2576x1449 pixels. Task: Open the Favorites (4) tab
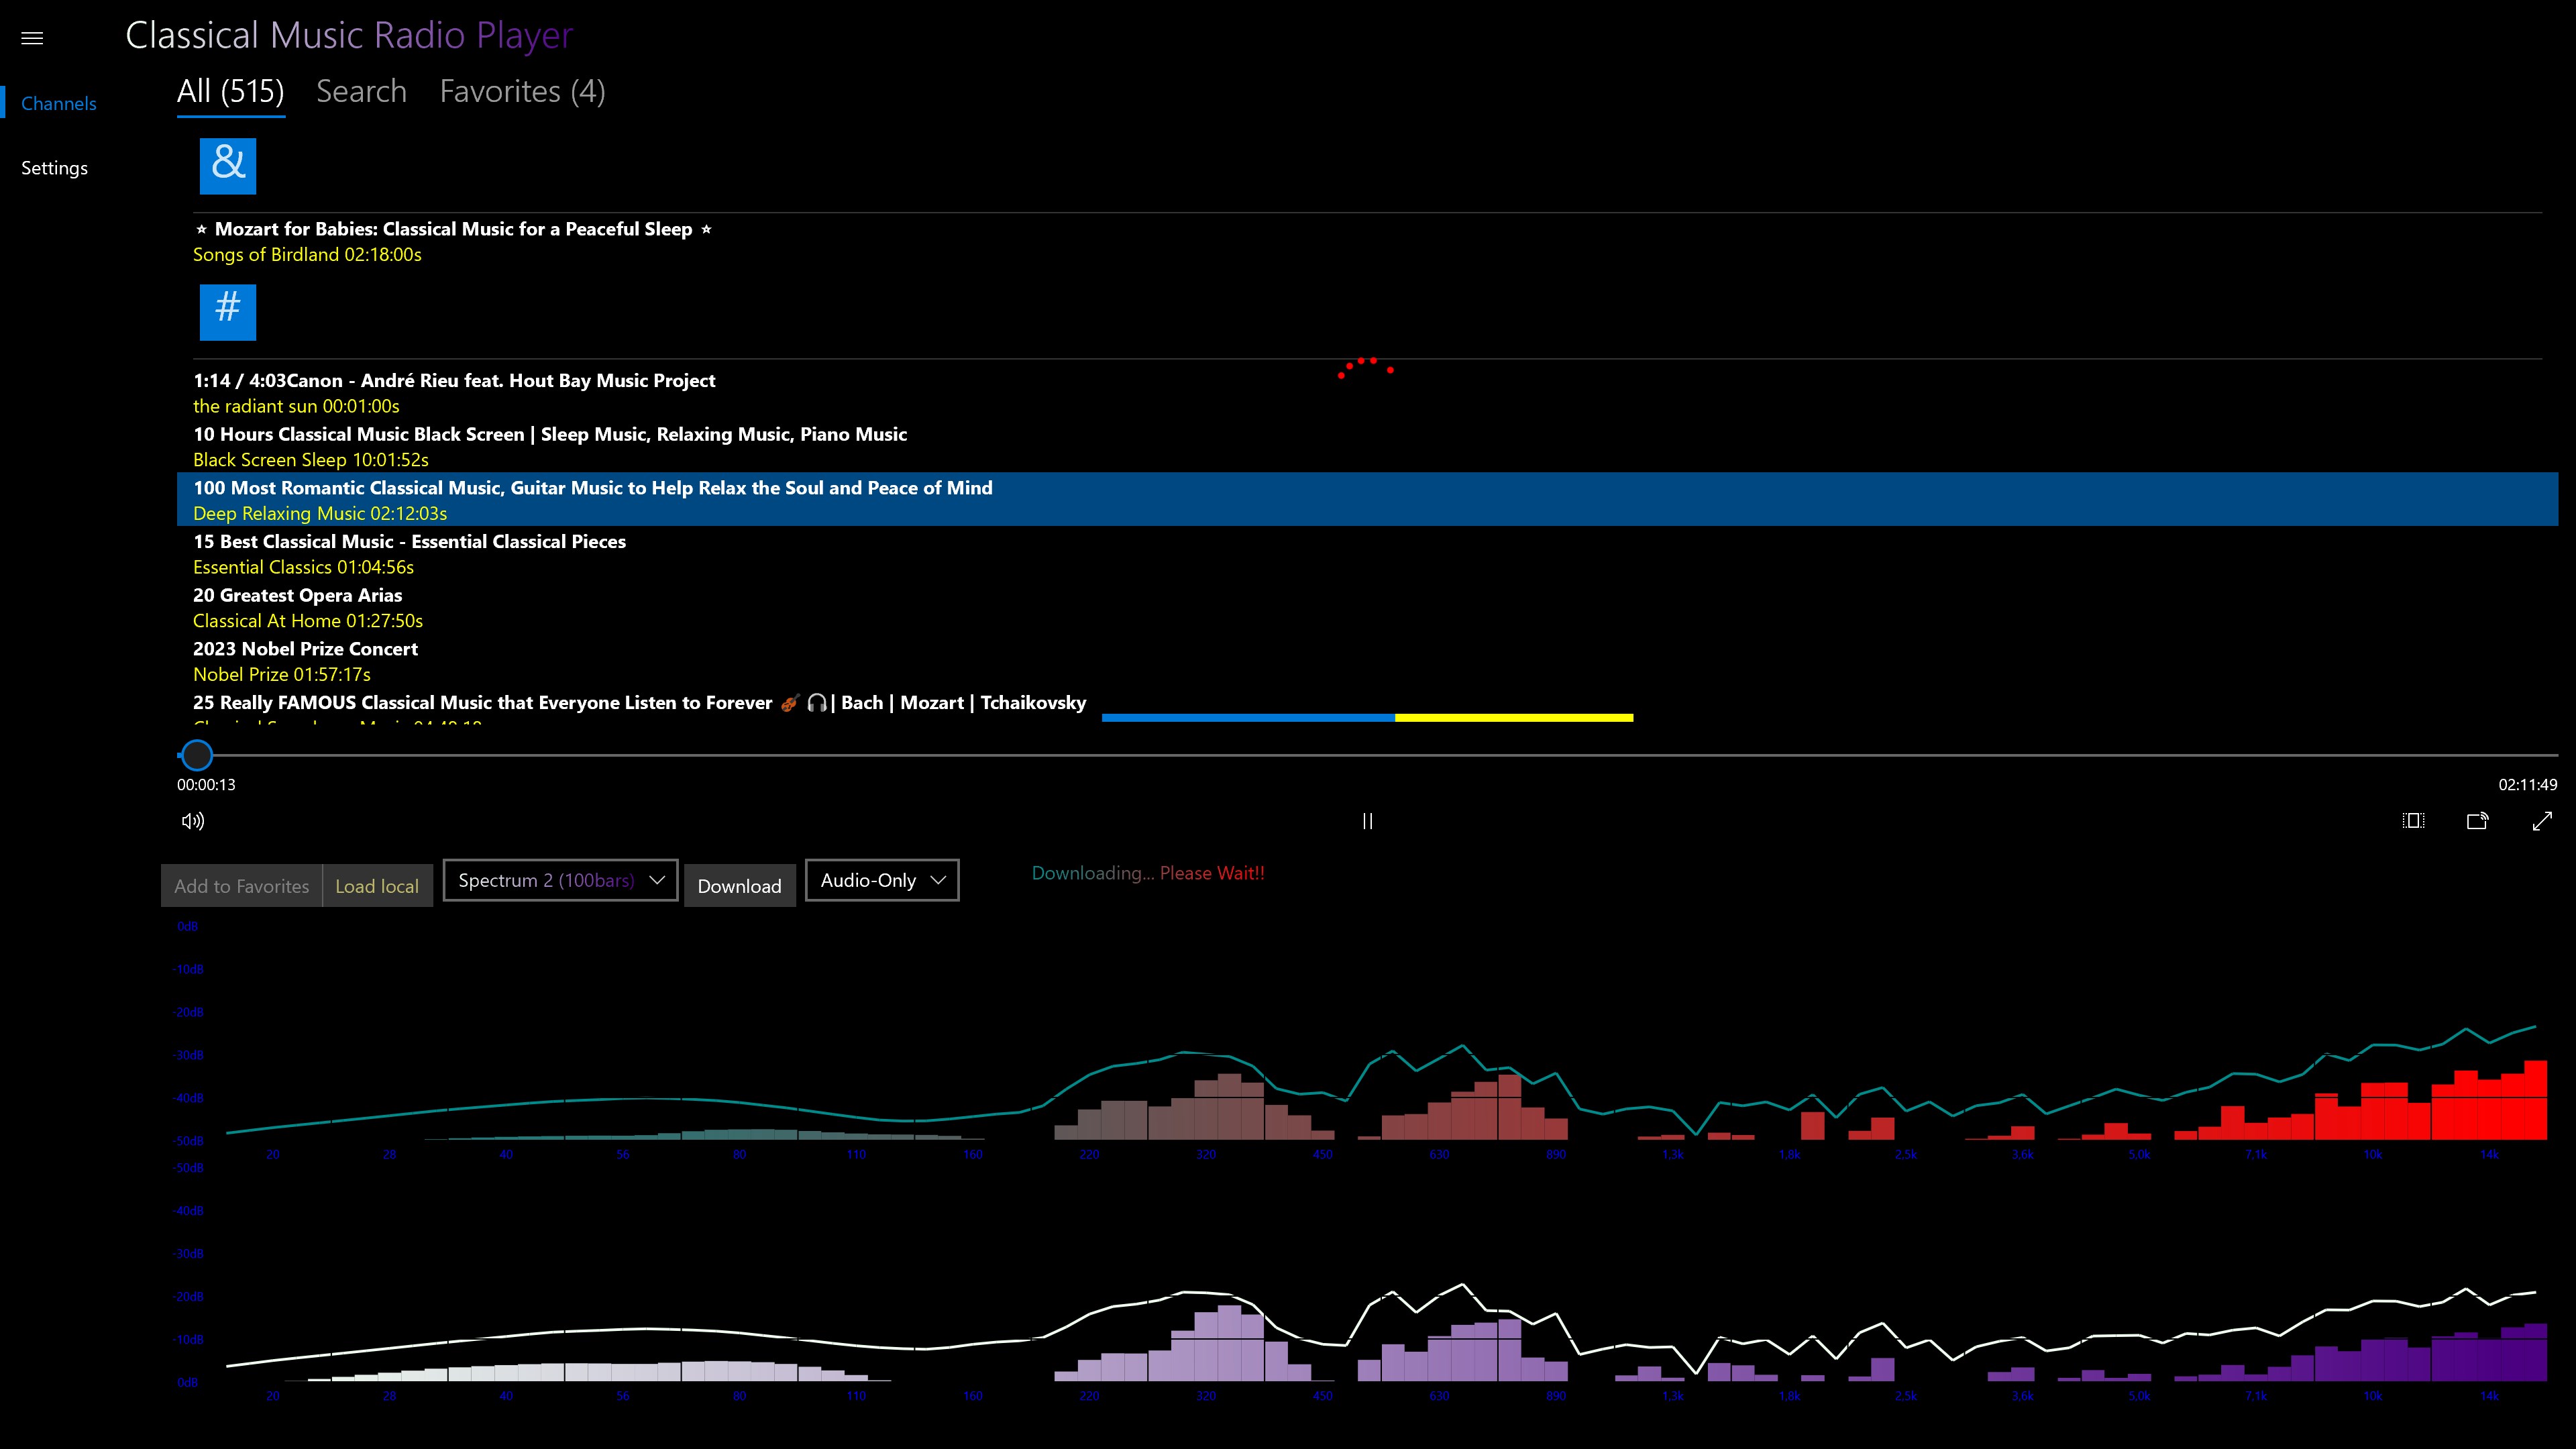pos(522,92)
